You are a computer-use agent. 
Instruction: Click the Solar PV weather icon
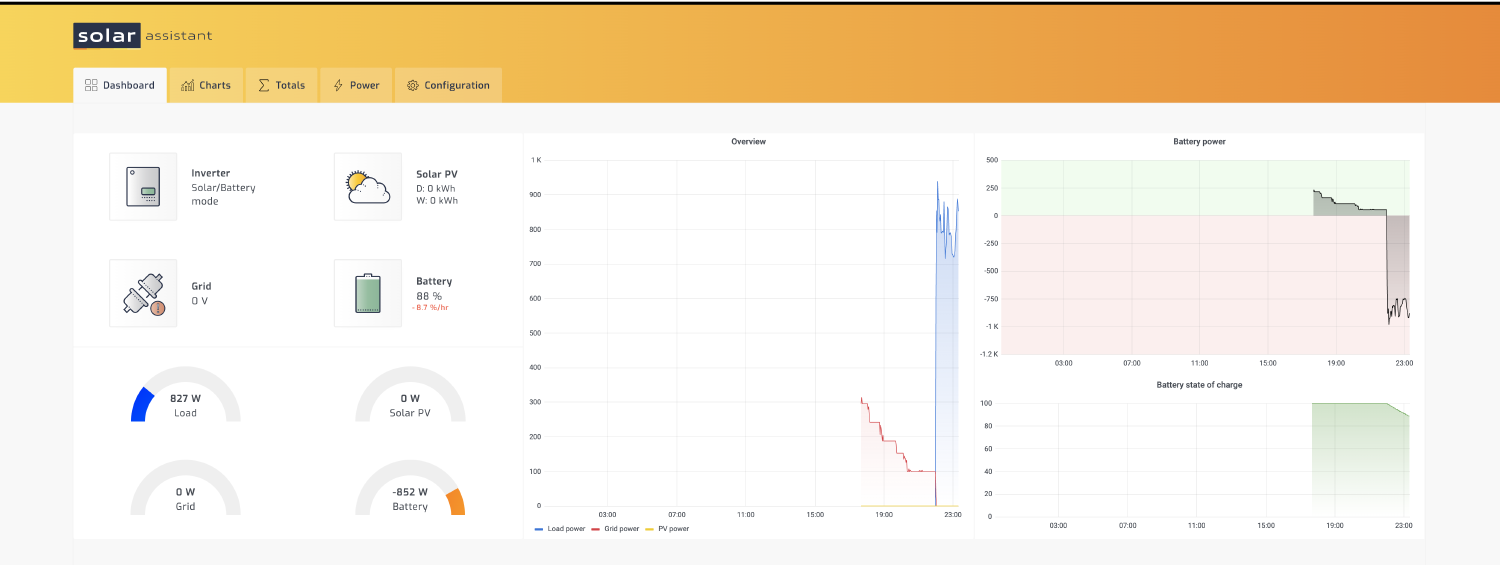(x=367, y=187)
